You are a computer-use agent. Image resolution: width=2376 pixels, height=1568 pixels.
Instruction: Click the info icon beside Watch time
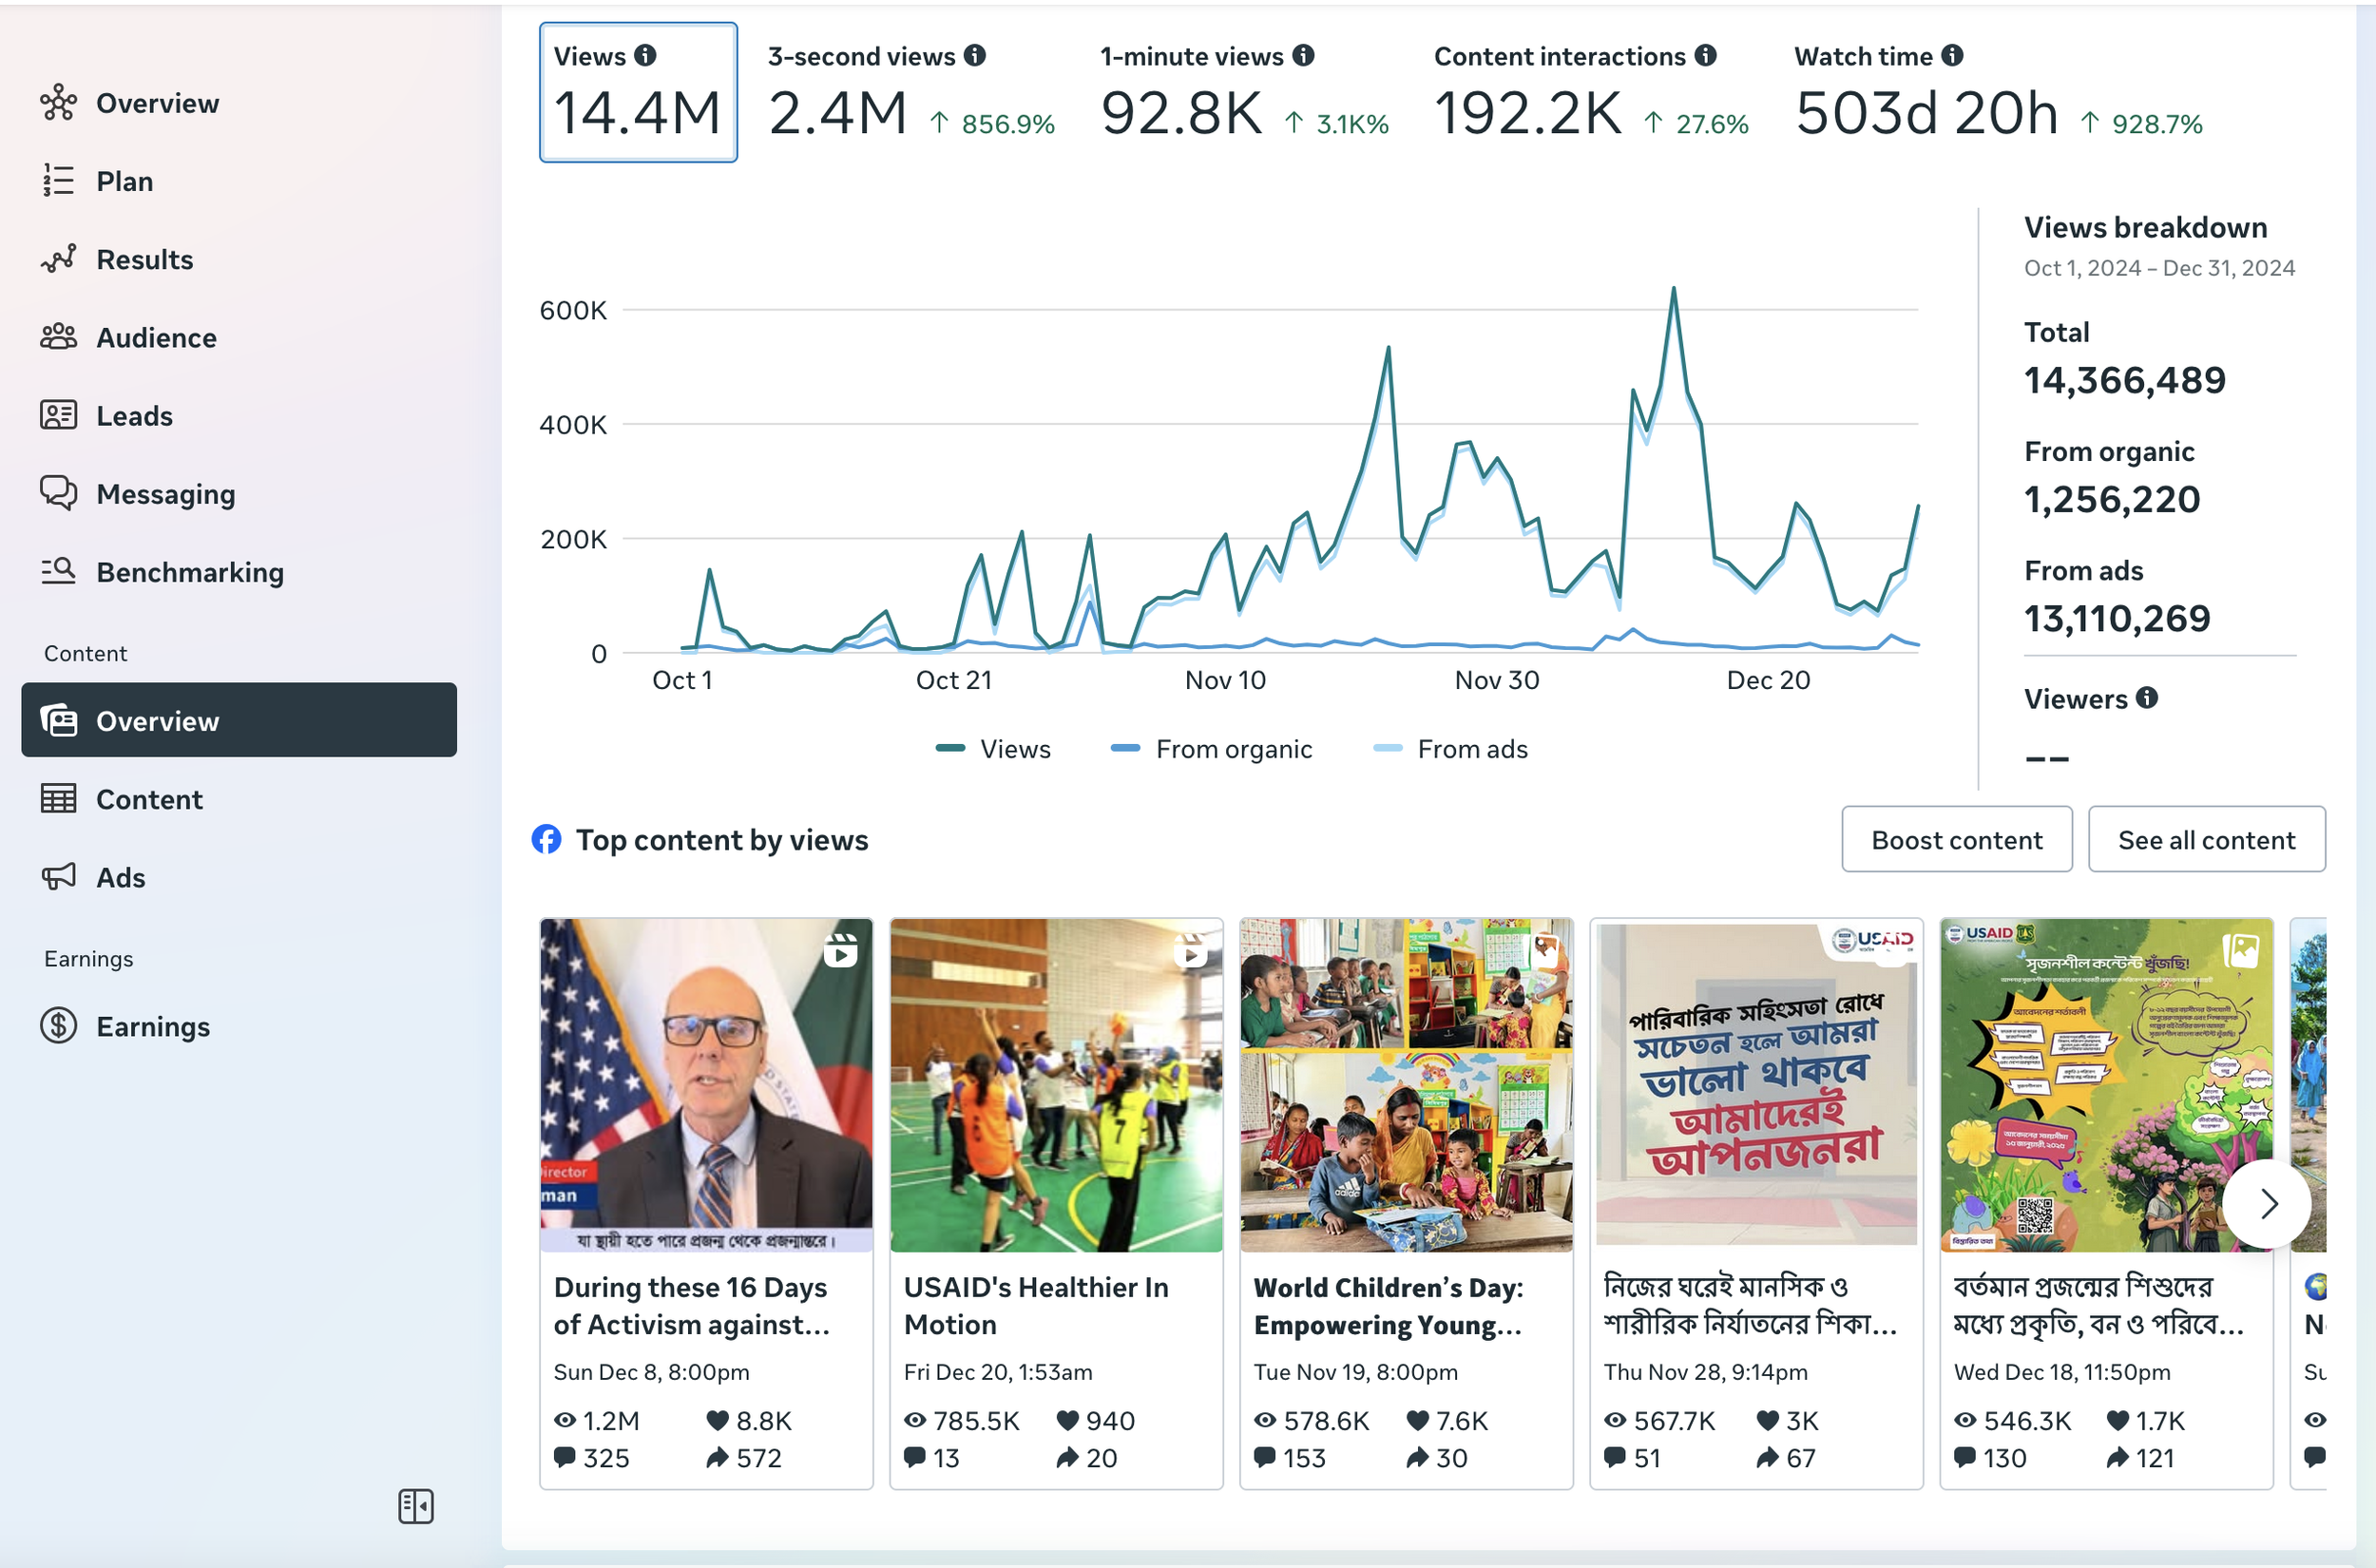point(1952,56)
